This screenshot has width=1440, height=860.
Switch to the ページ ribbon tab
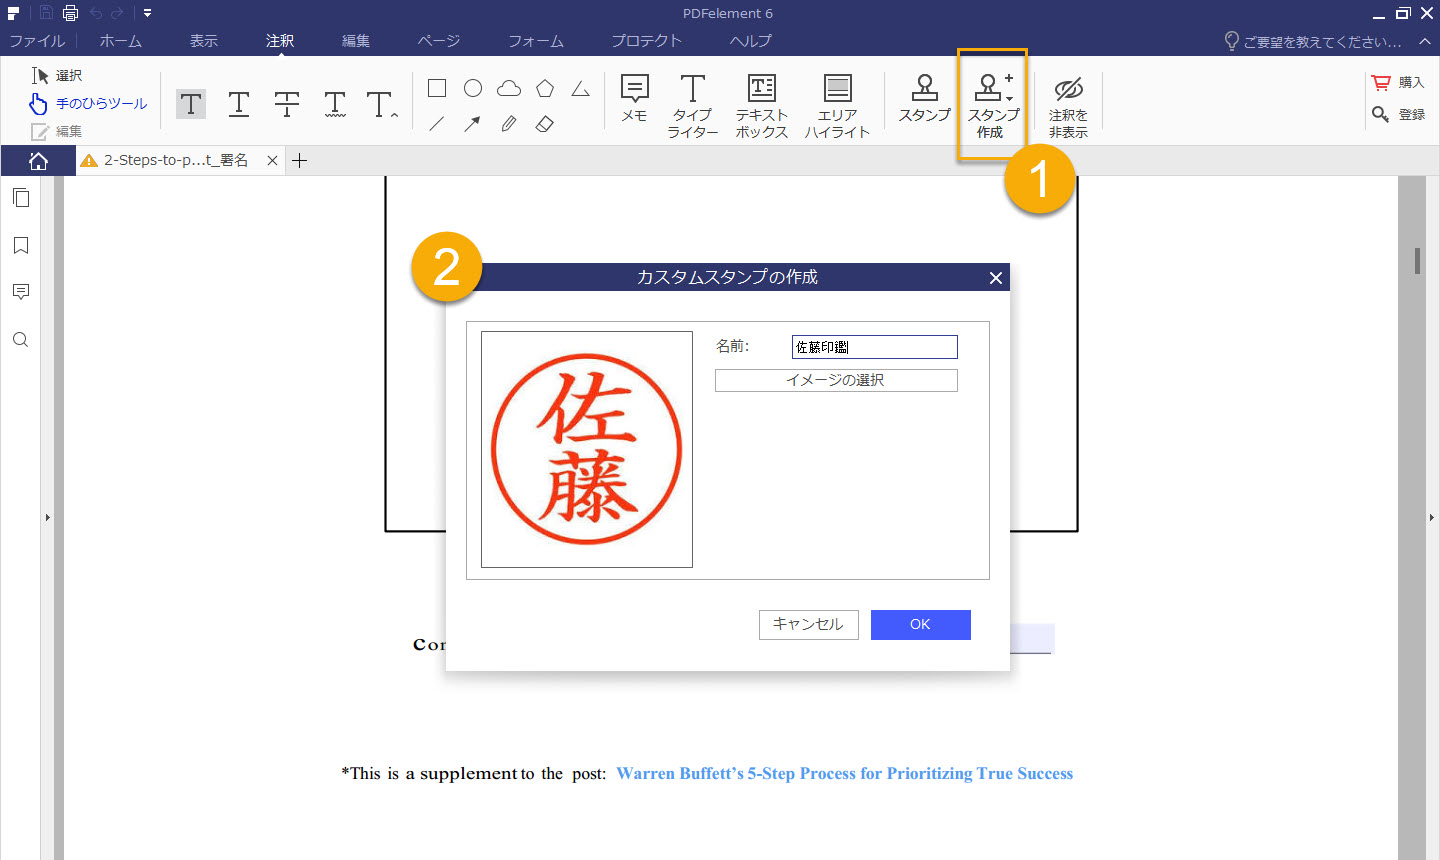click(x=438, y=41)
